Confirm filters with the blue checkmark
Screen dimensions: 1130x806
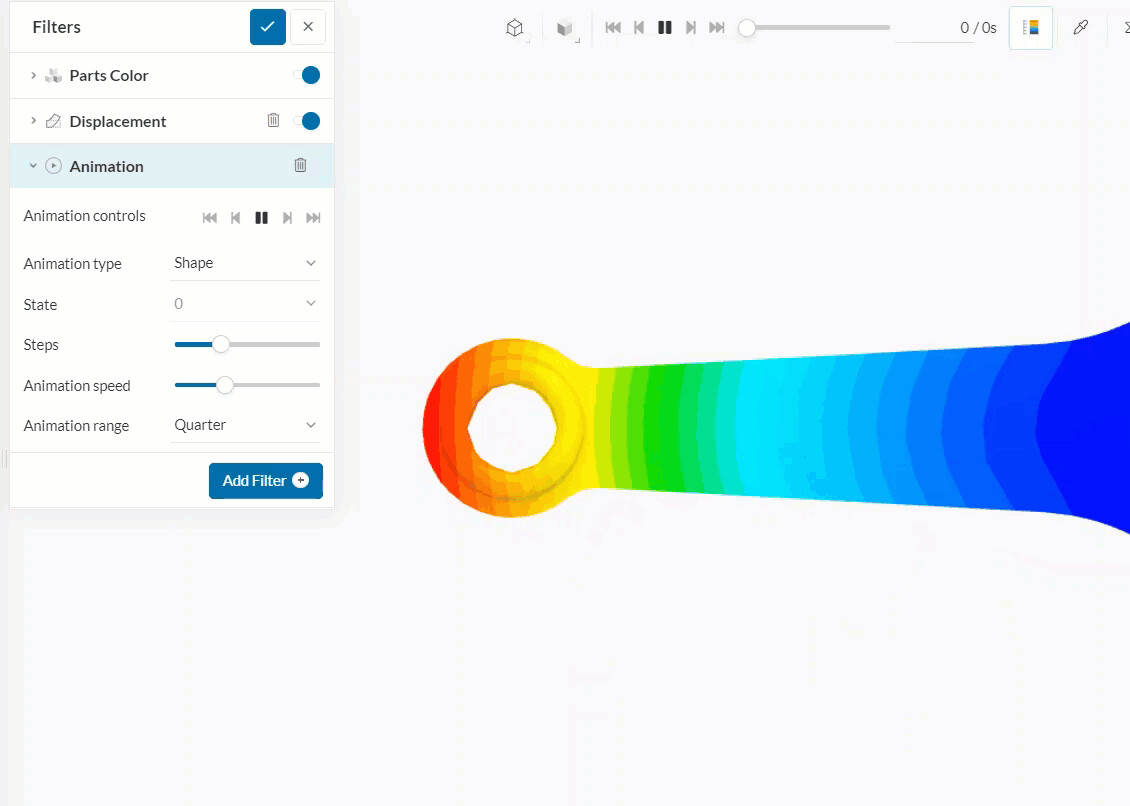(x=267, y=27)
